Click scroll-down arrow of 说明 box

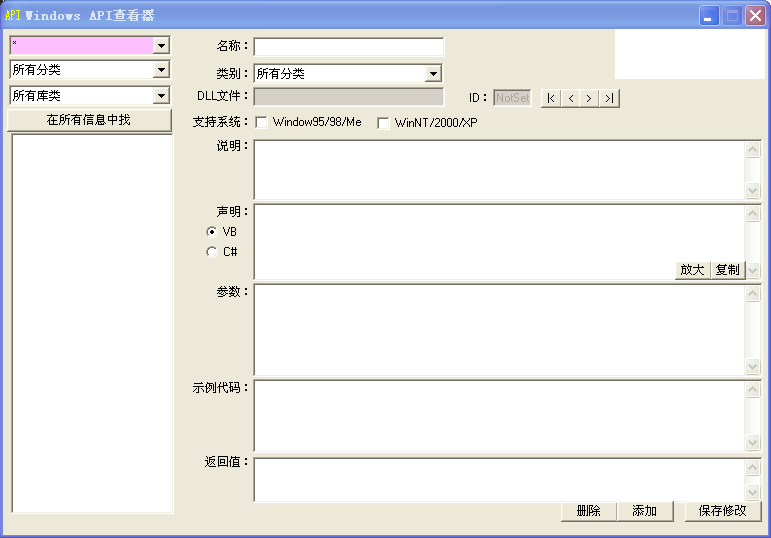tap(752, 190)
